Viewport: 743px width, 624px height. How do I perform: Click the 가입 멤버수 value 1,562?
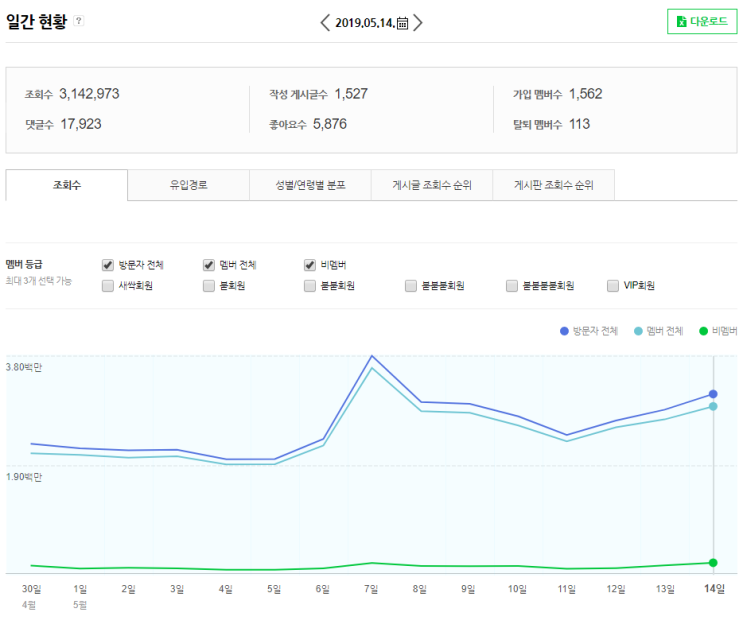586,94
